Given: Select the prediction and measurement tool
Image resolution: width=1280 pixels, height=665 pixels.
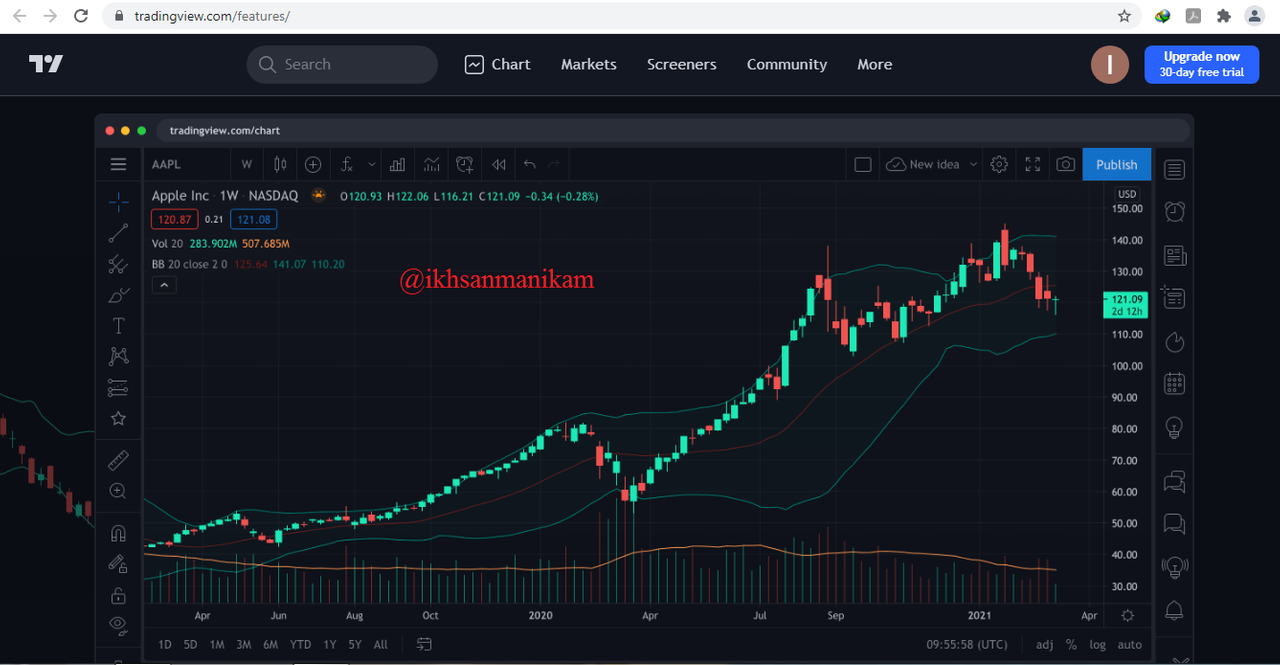Looking at the screenshot, I should click(118, 387).
